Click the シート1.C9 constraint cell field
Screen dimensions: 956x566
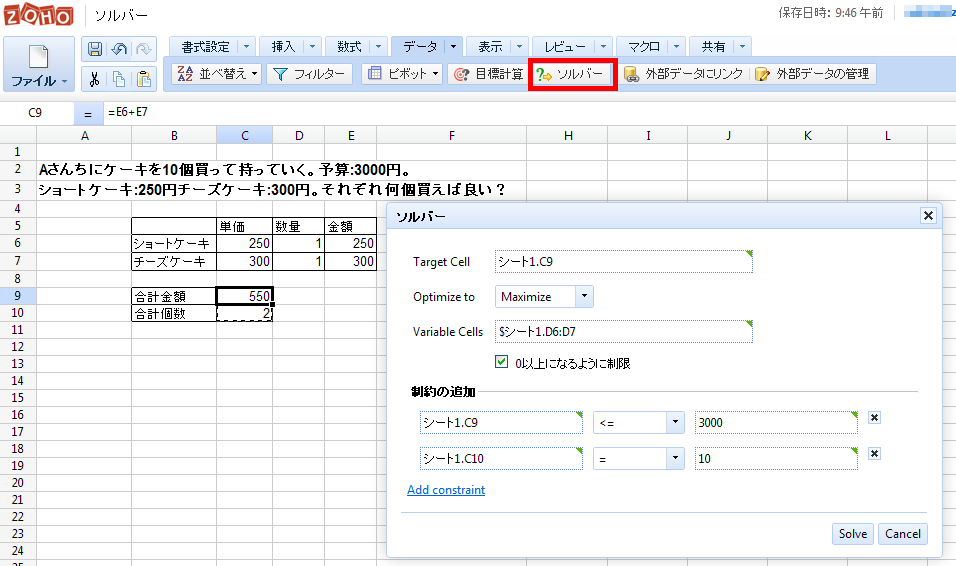(x=501, y=422)
